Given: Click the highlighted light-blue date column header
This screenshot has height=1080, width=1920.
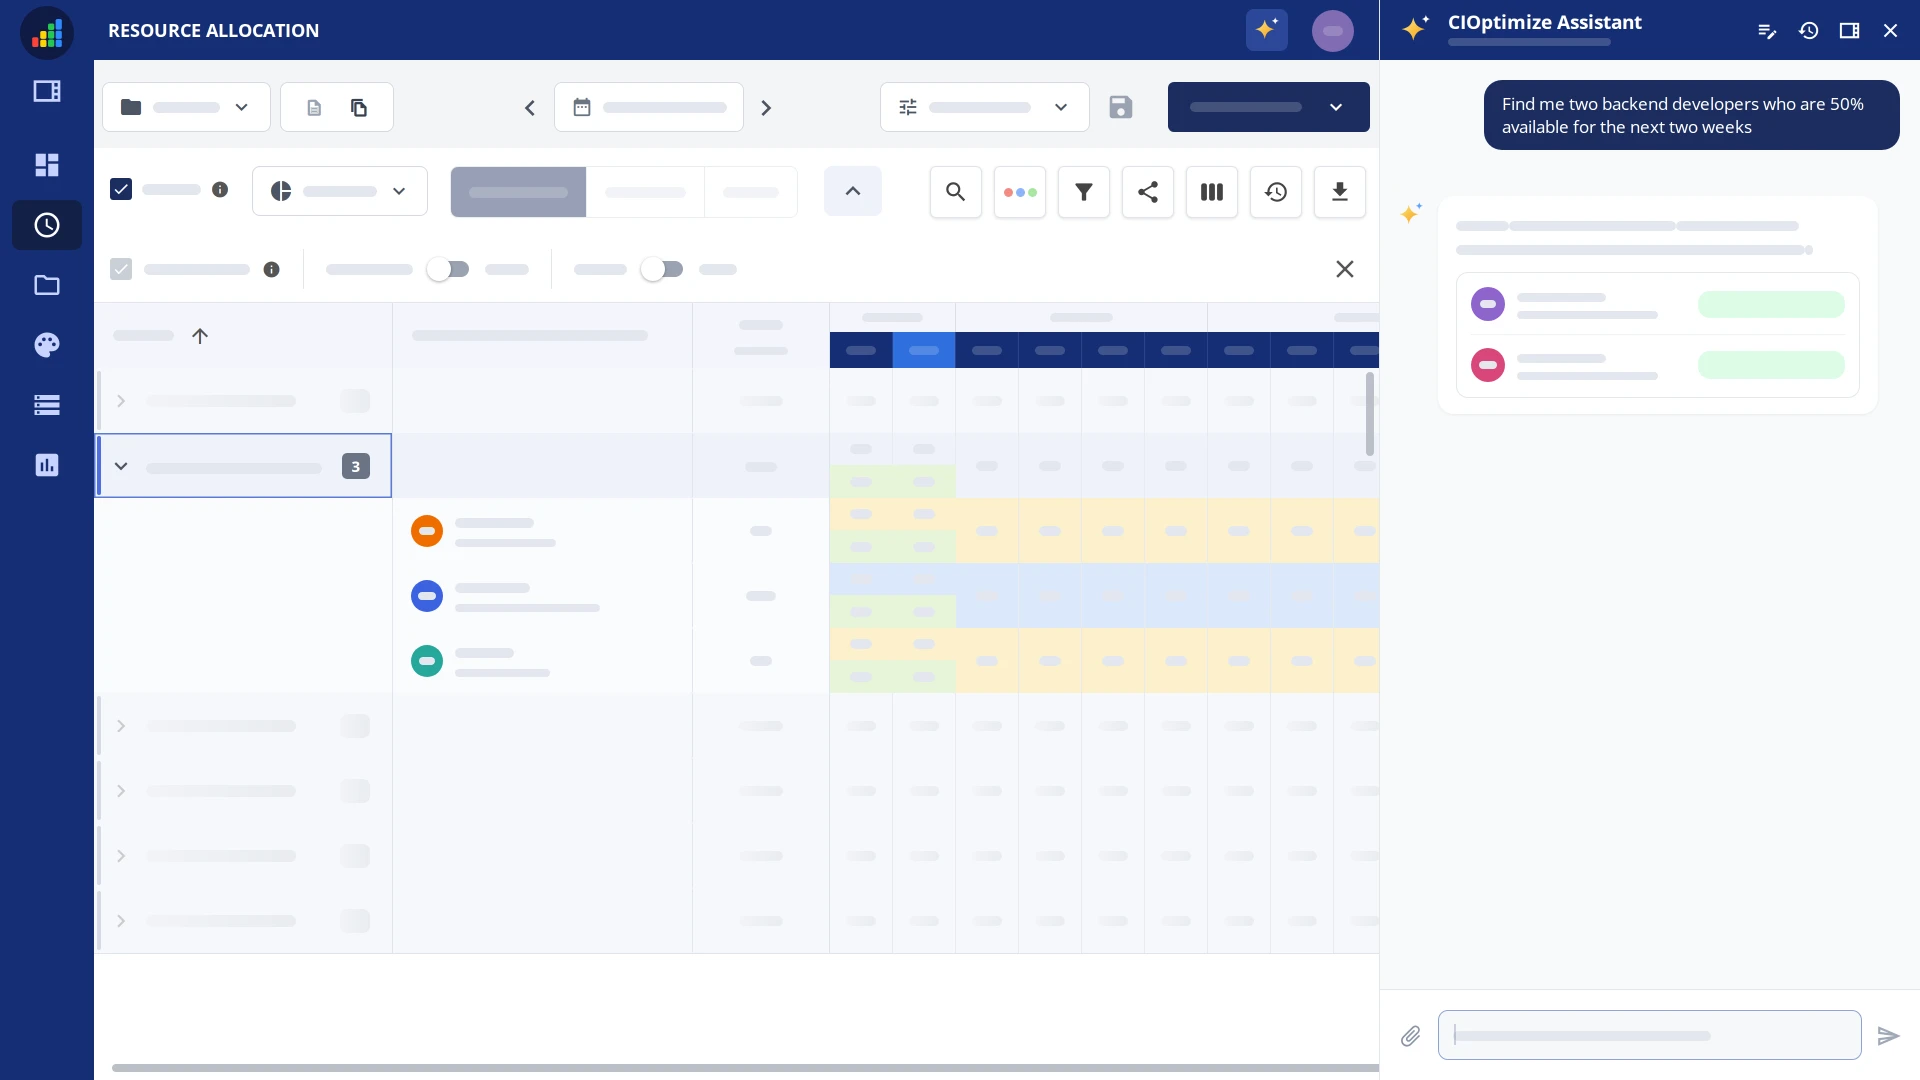Looking at the screenshot, I should click(924, 350).
